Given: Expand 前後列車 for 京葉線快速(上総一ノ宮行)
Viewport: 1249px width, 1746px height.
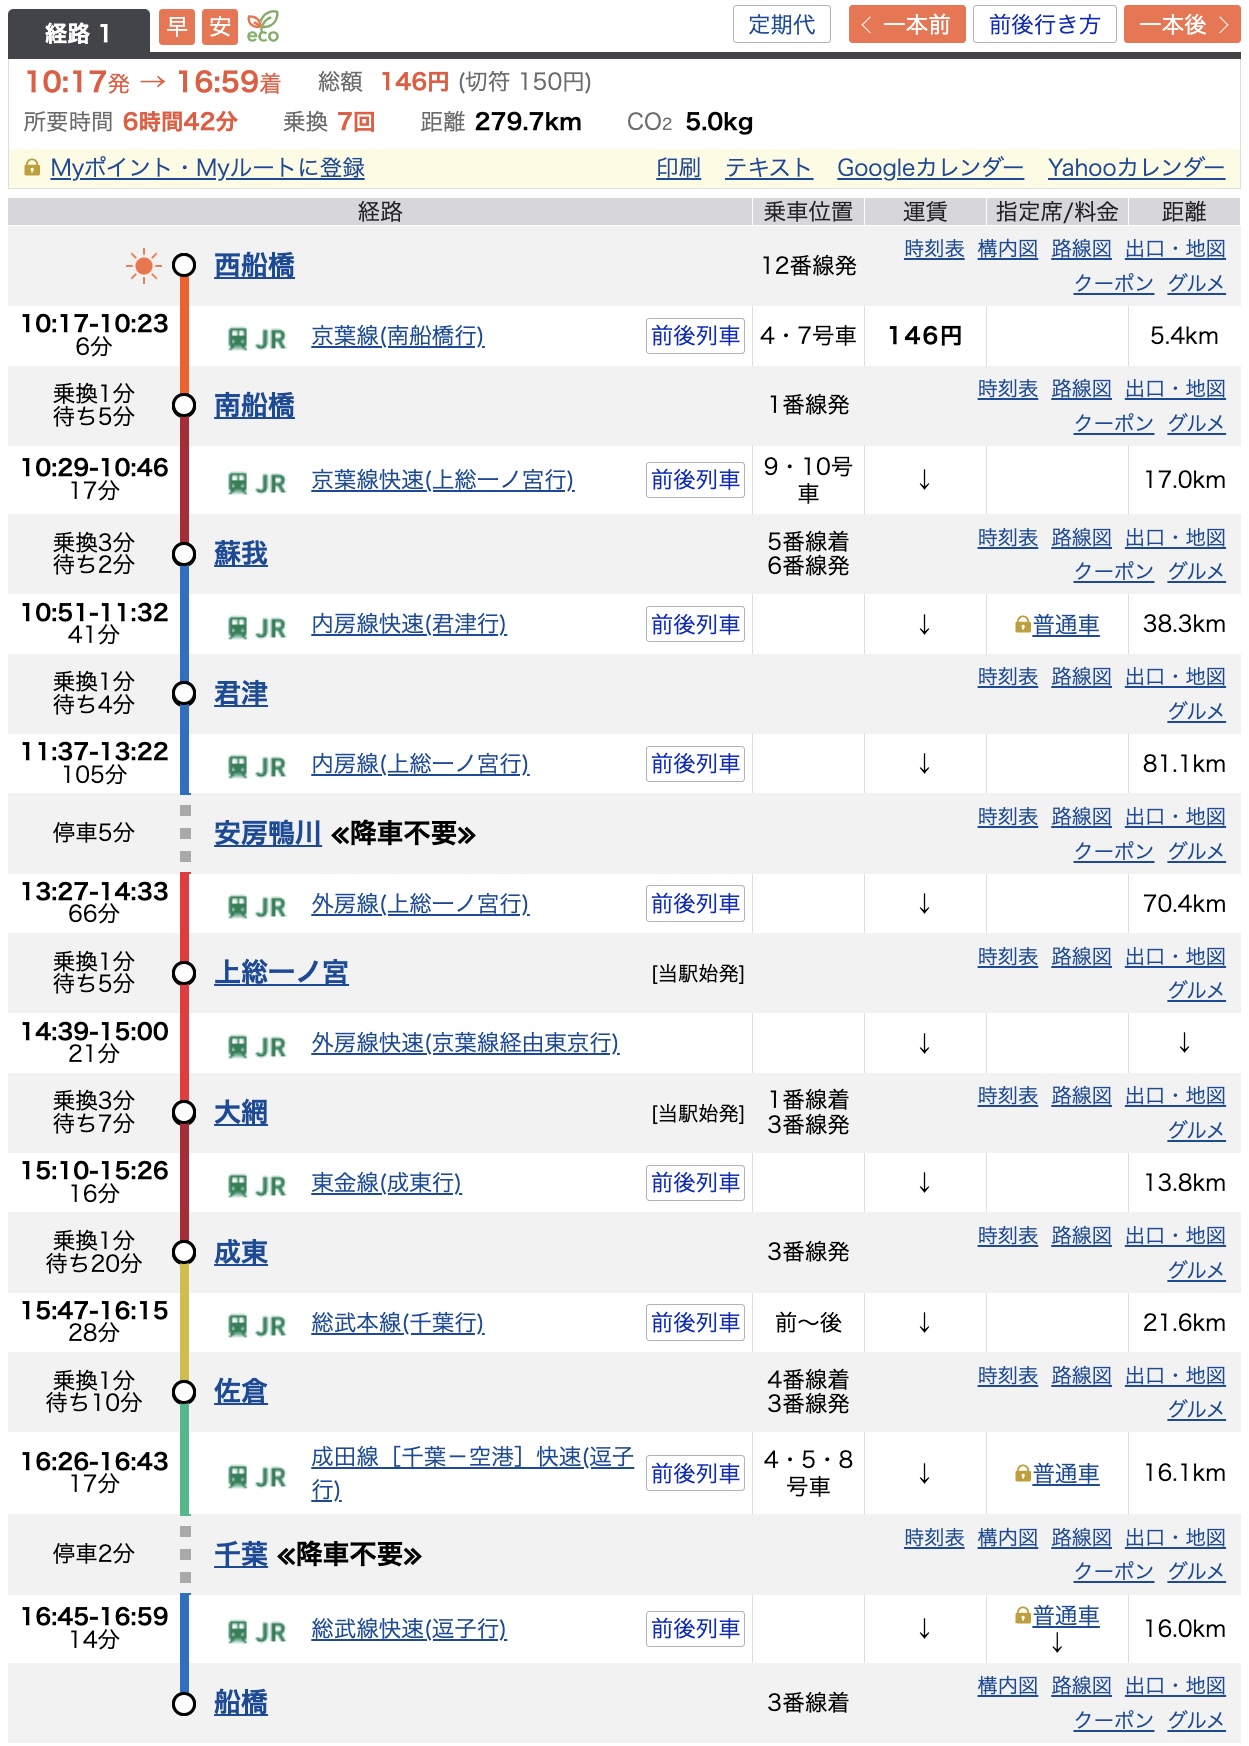Looking at the screenshot, I should pyautogui.click(x=695, y=480).
